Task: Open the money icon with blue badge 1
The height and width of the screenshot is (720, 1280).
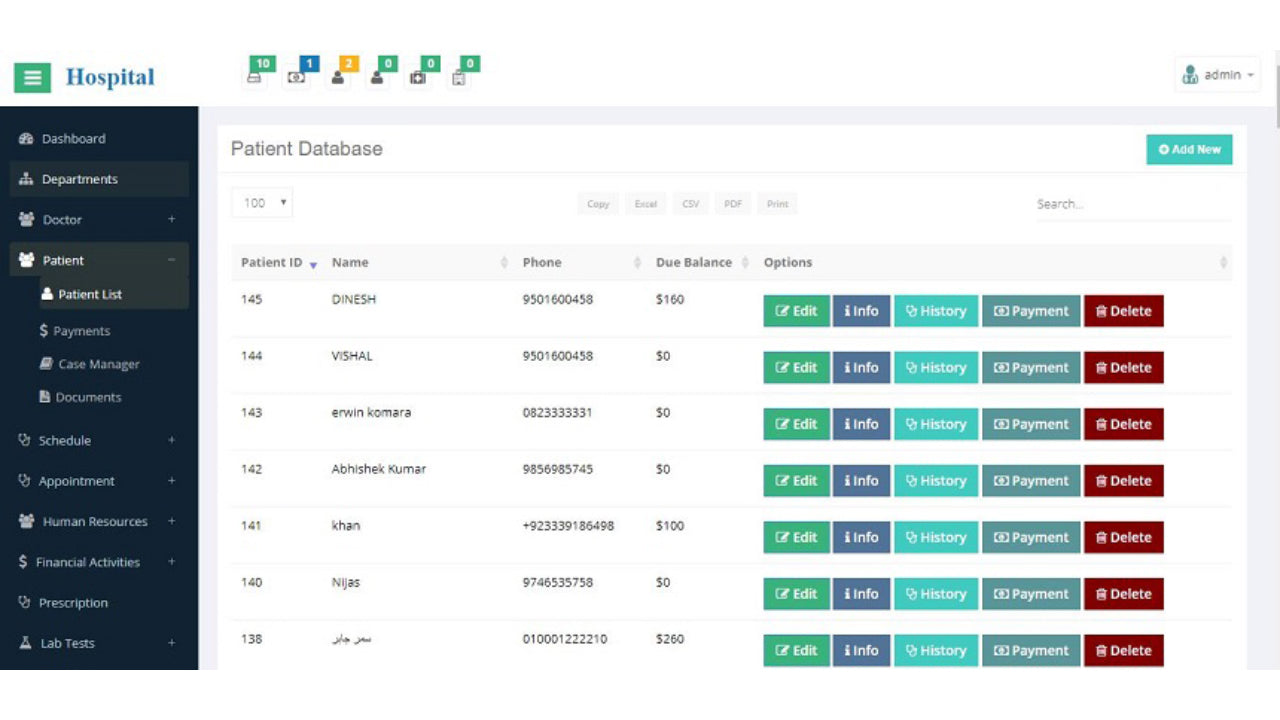Action: click(296, 77)
